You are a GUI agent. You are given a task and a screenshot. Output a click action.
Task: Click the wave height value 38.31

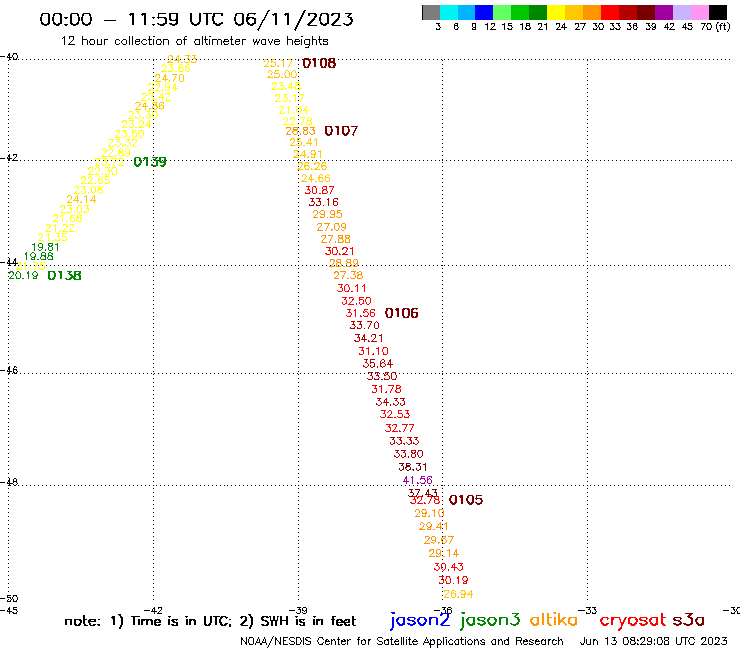pos(413,467)
